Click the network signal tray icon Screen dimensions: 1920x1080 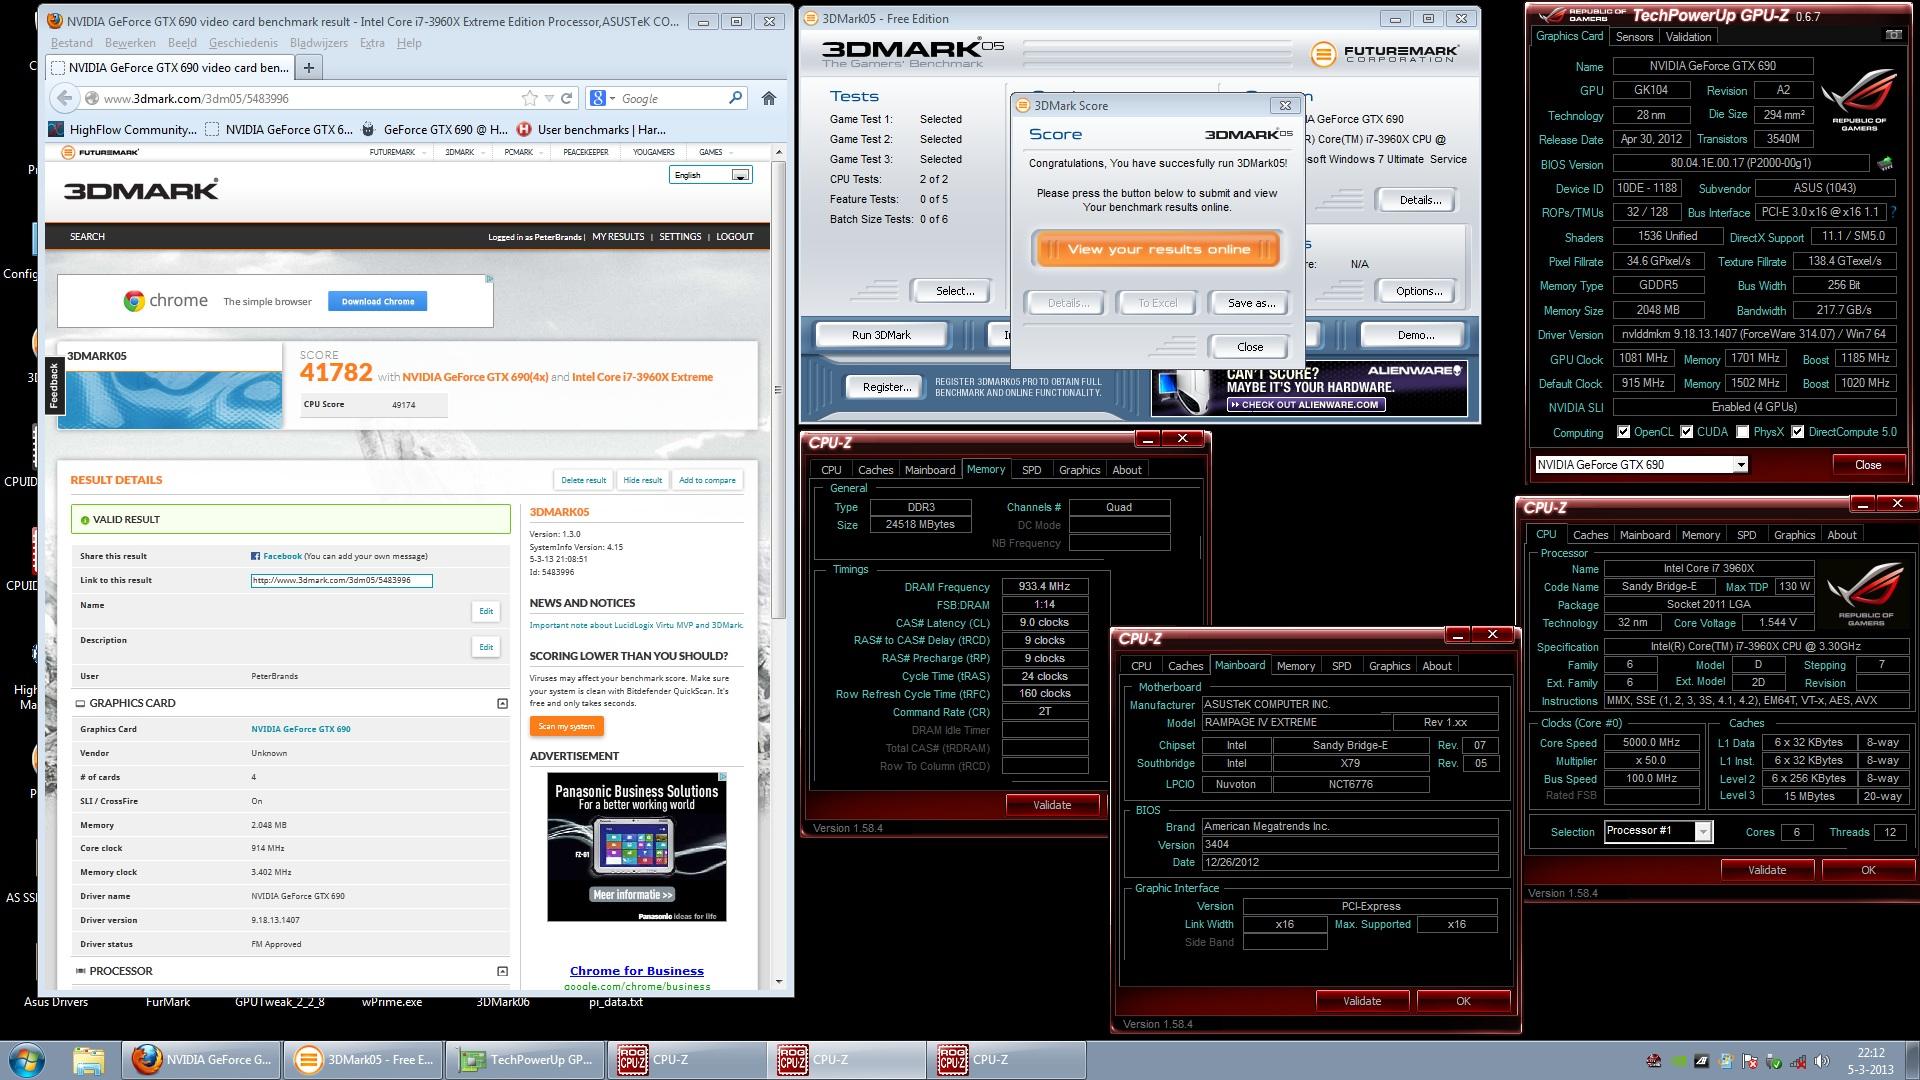click(x=1798, y=1061)
